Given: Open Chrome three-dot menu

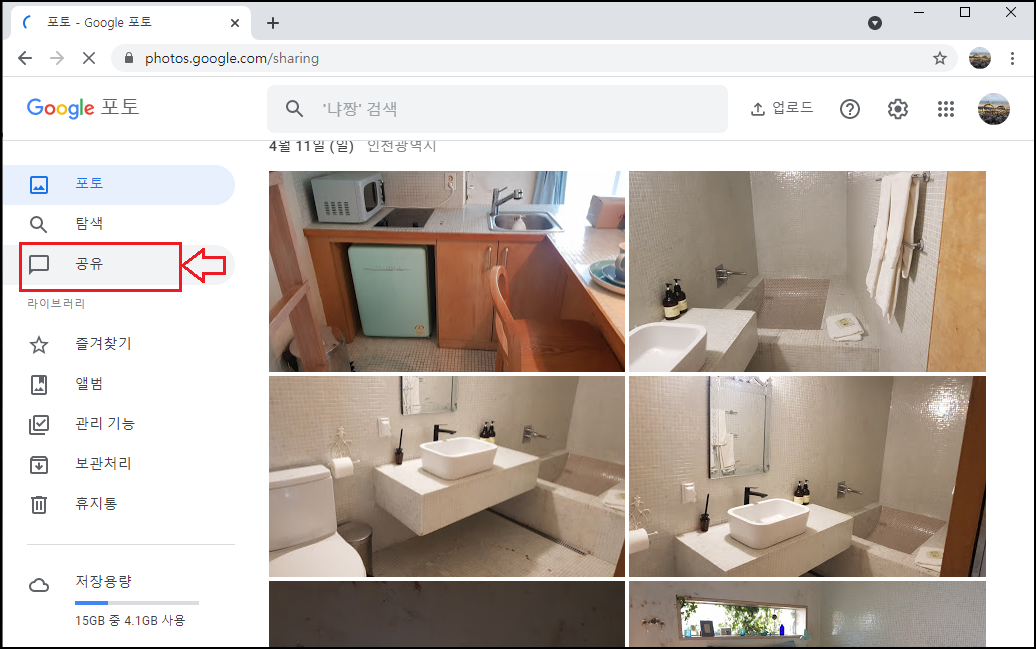Looking at the screenshot, I should 1012,58.
